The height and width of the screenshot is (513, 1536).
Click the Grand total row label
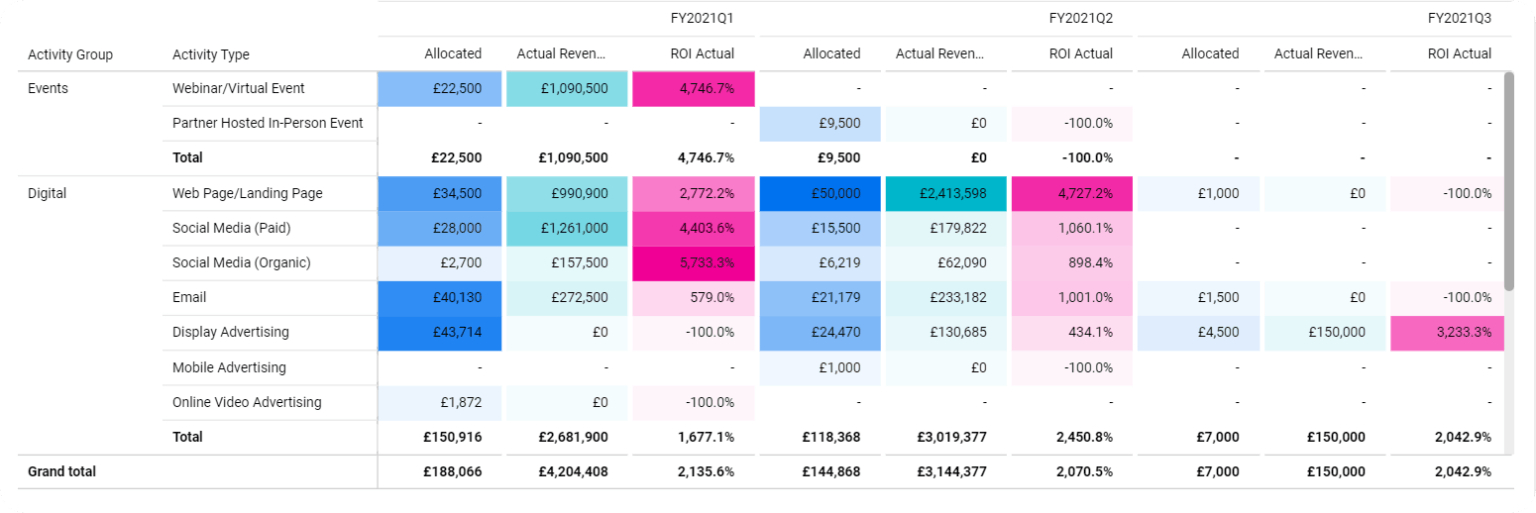pos(62,471)
